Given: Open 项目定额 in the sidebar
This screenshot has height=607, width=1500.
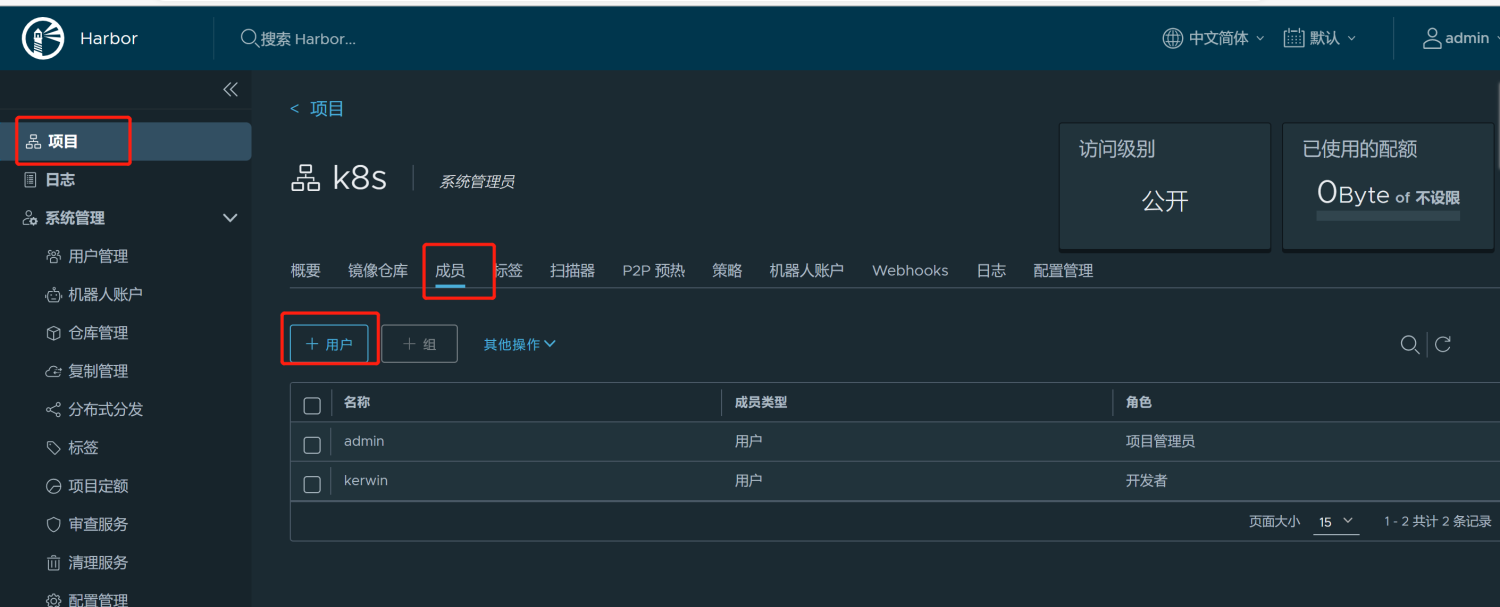Looking at the screenshot, I should (98, 486).
